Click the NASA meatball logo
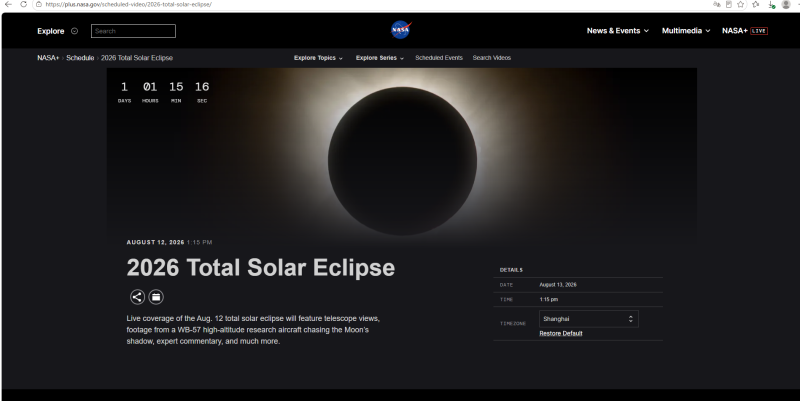 pyautogui.click(x=401, y=30)
